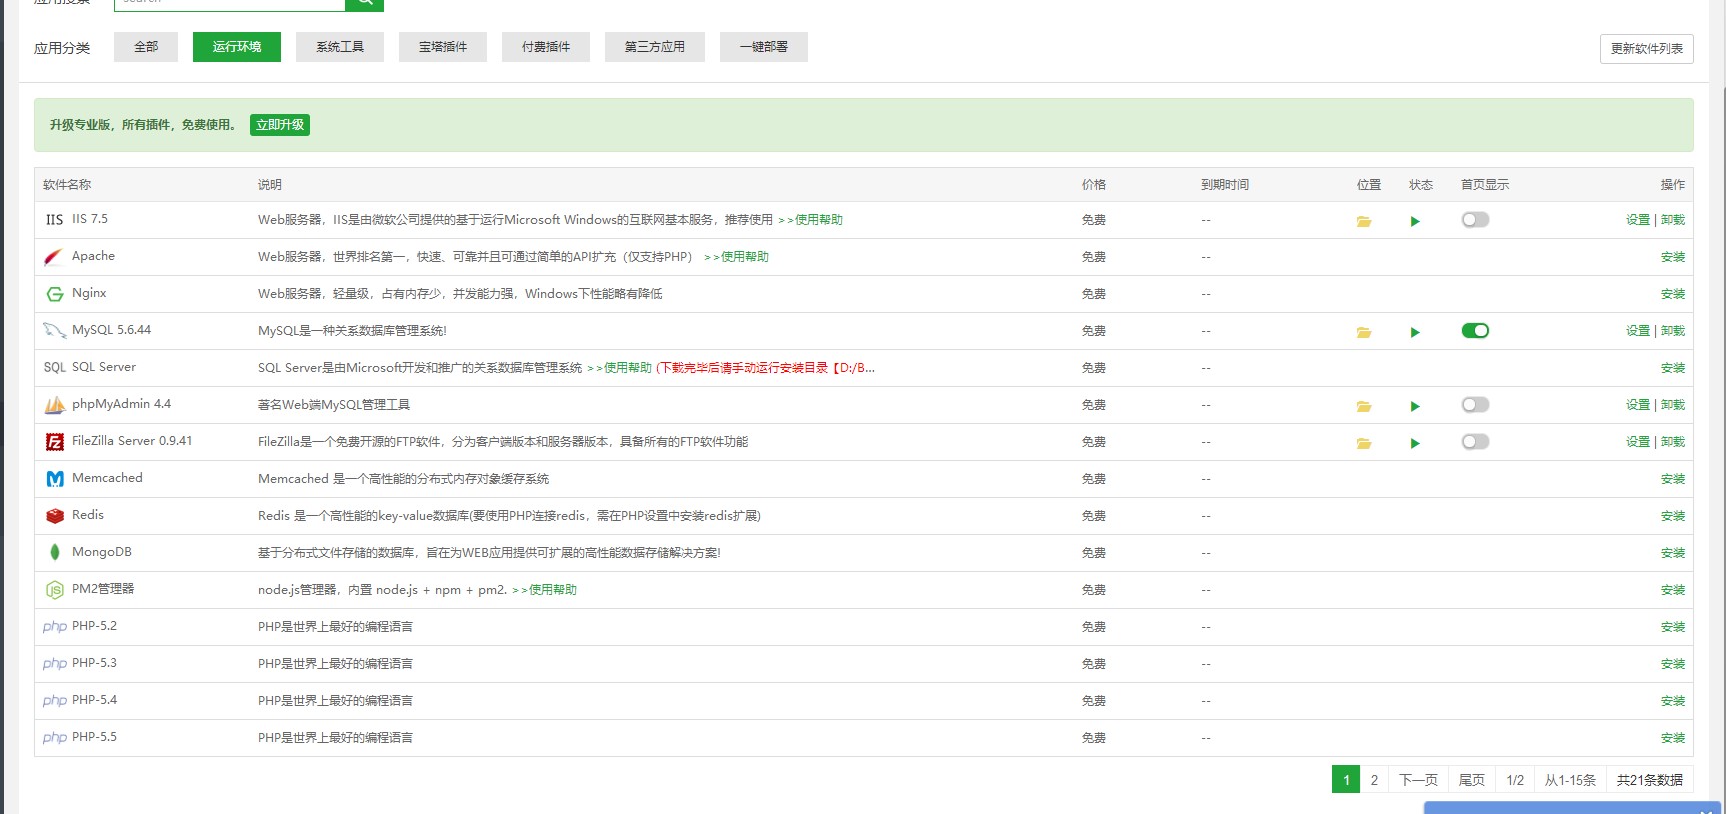The height and width of the screenshot is (814, 1726).
Task: Click FileZilla Server status play icon
Action: [x=1415, y=443]
